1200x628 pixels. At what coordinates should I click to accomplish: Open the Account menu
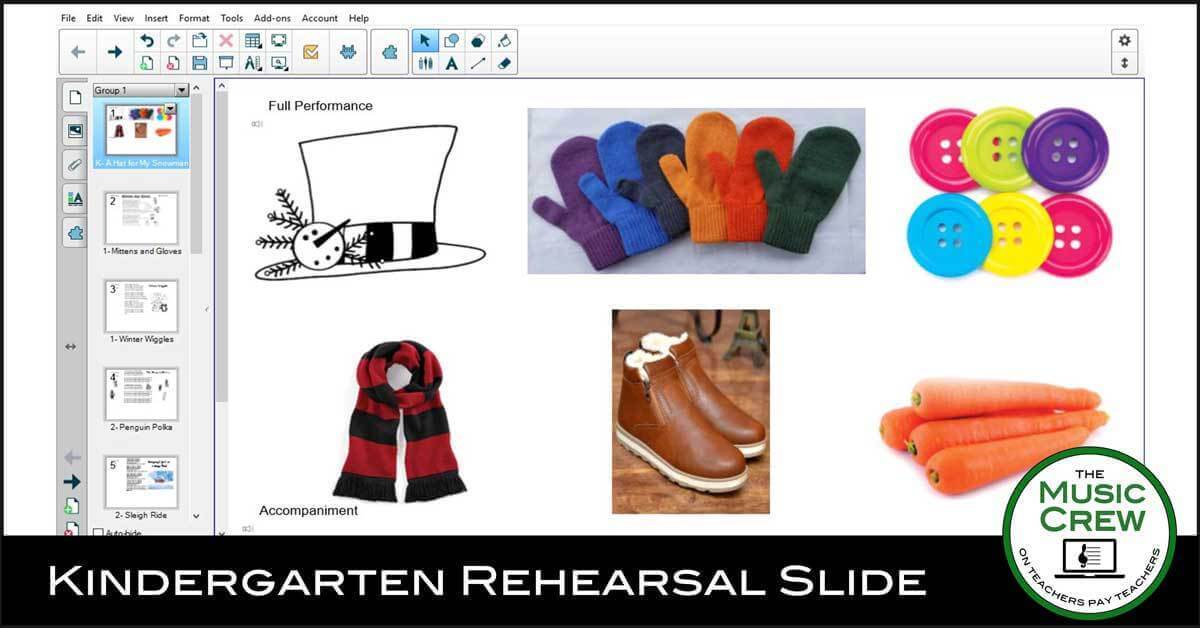[x=320, y=18]
